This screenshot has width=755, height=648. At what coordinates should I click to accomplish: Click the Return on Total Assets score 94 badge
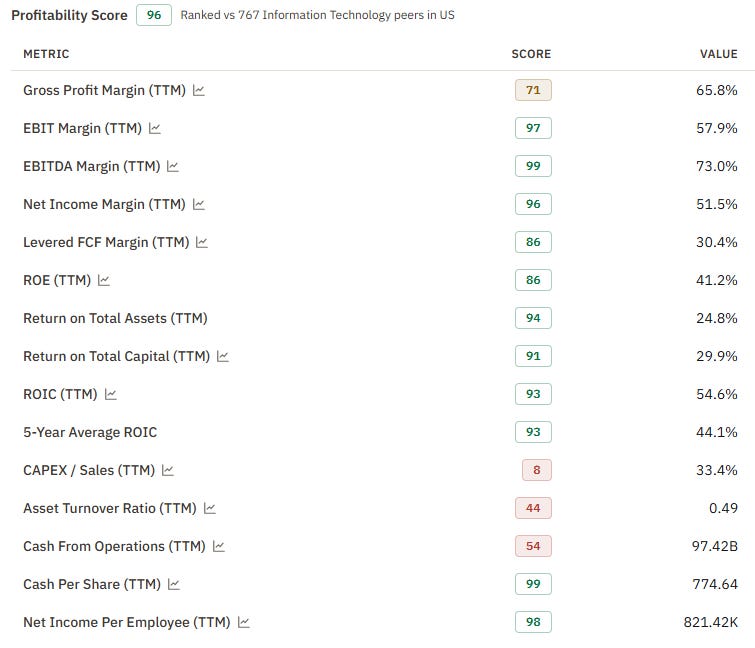coord(533,318)
